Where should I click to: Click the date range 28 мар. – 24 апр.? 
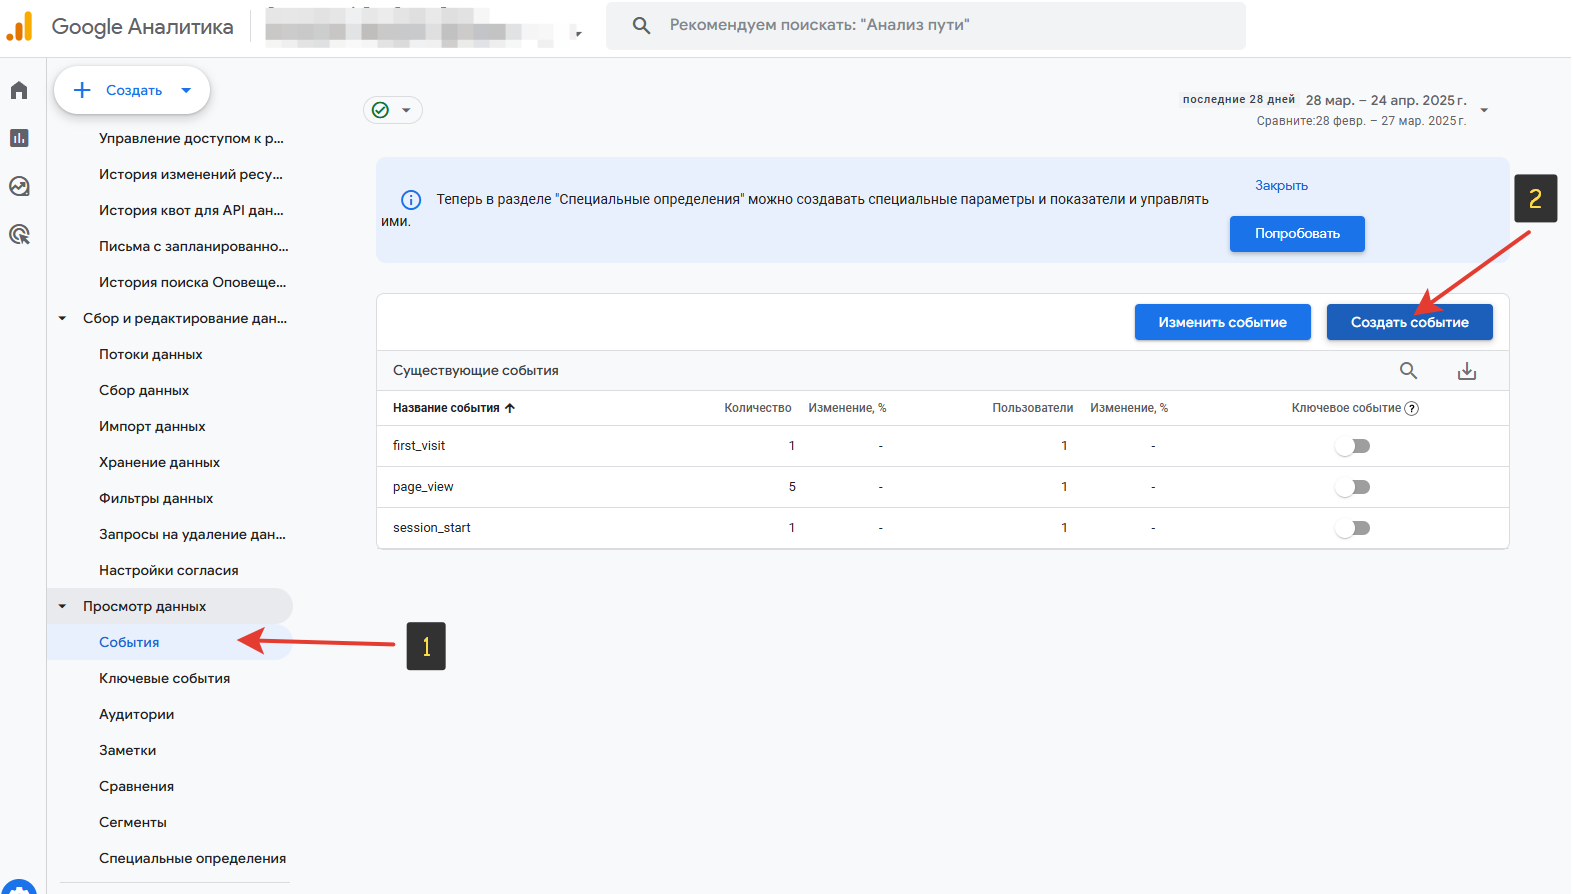pos(1386,100)
